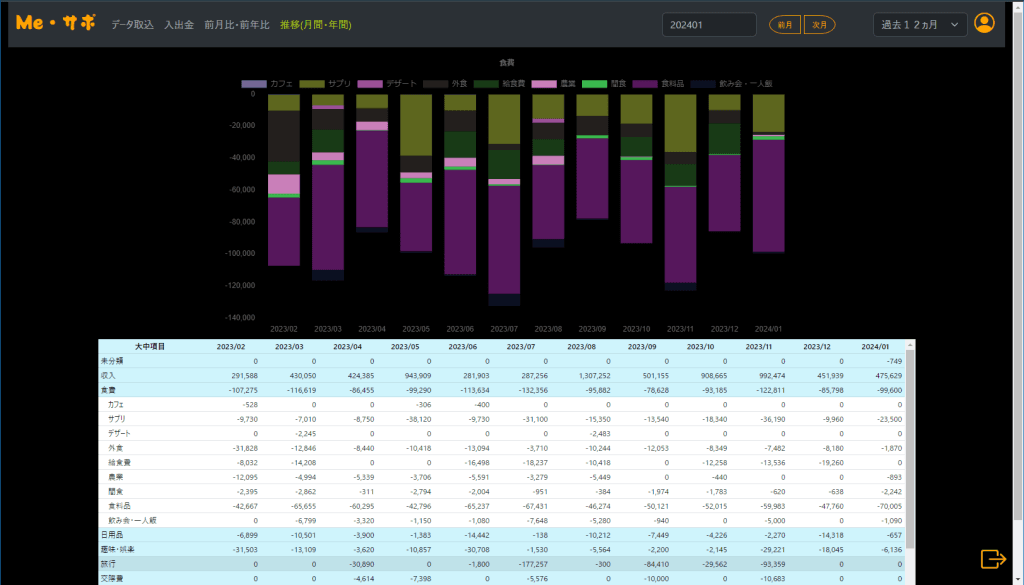Click the デザート legend color swatch
This screenshot has width=1024, height=585.
coord(370,84)
